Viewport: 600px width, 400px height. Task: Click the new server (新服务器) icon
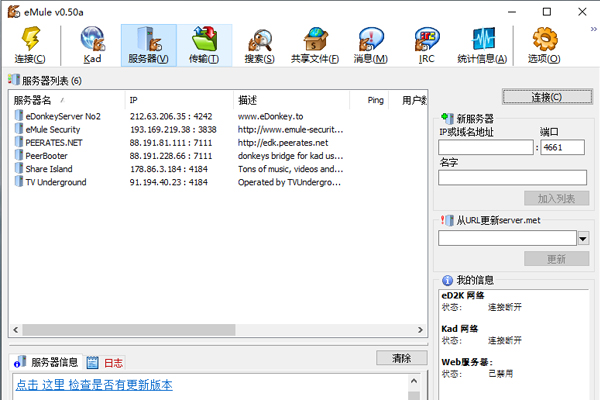tap(447, 118)
